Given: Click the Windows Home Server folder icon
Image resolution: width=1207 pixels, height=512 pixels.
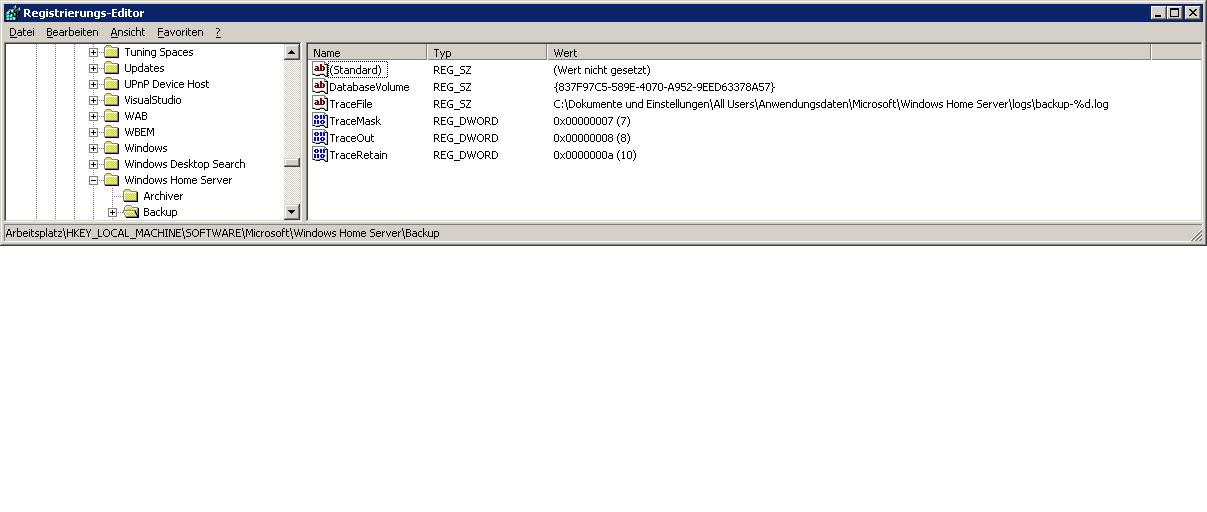Looking at the screenshot, I should pos(111,180).
